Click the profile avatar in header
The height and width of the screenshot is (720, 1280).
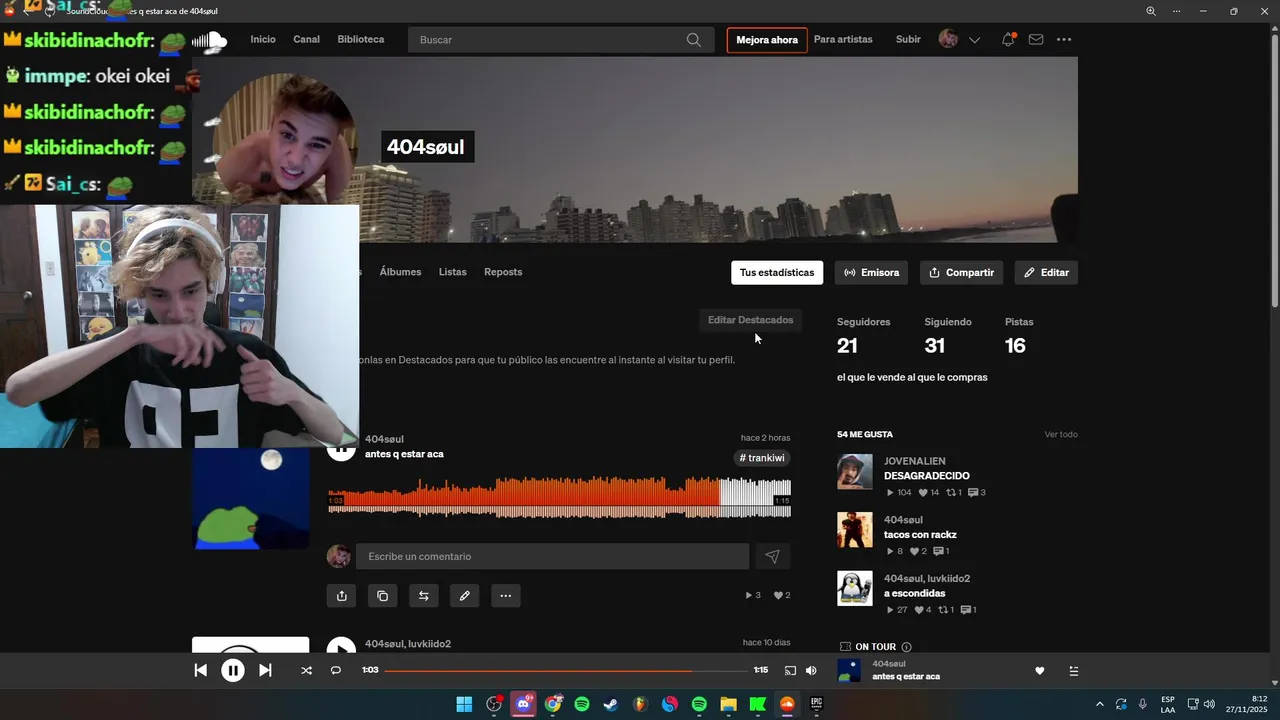coord(948,39)
